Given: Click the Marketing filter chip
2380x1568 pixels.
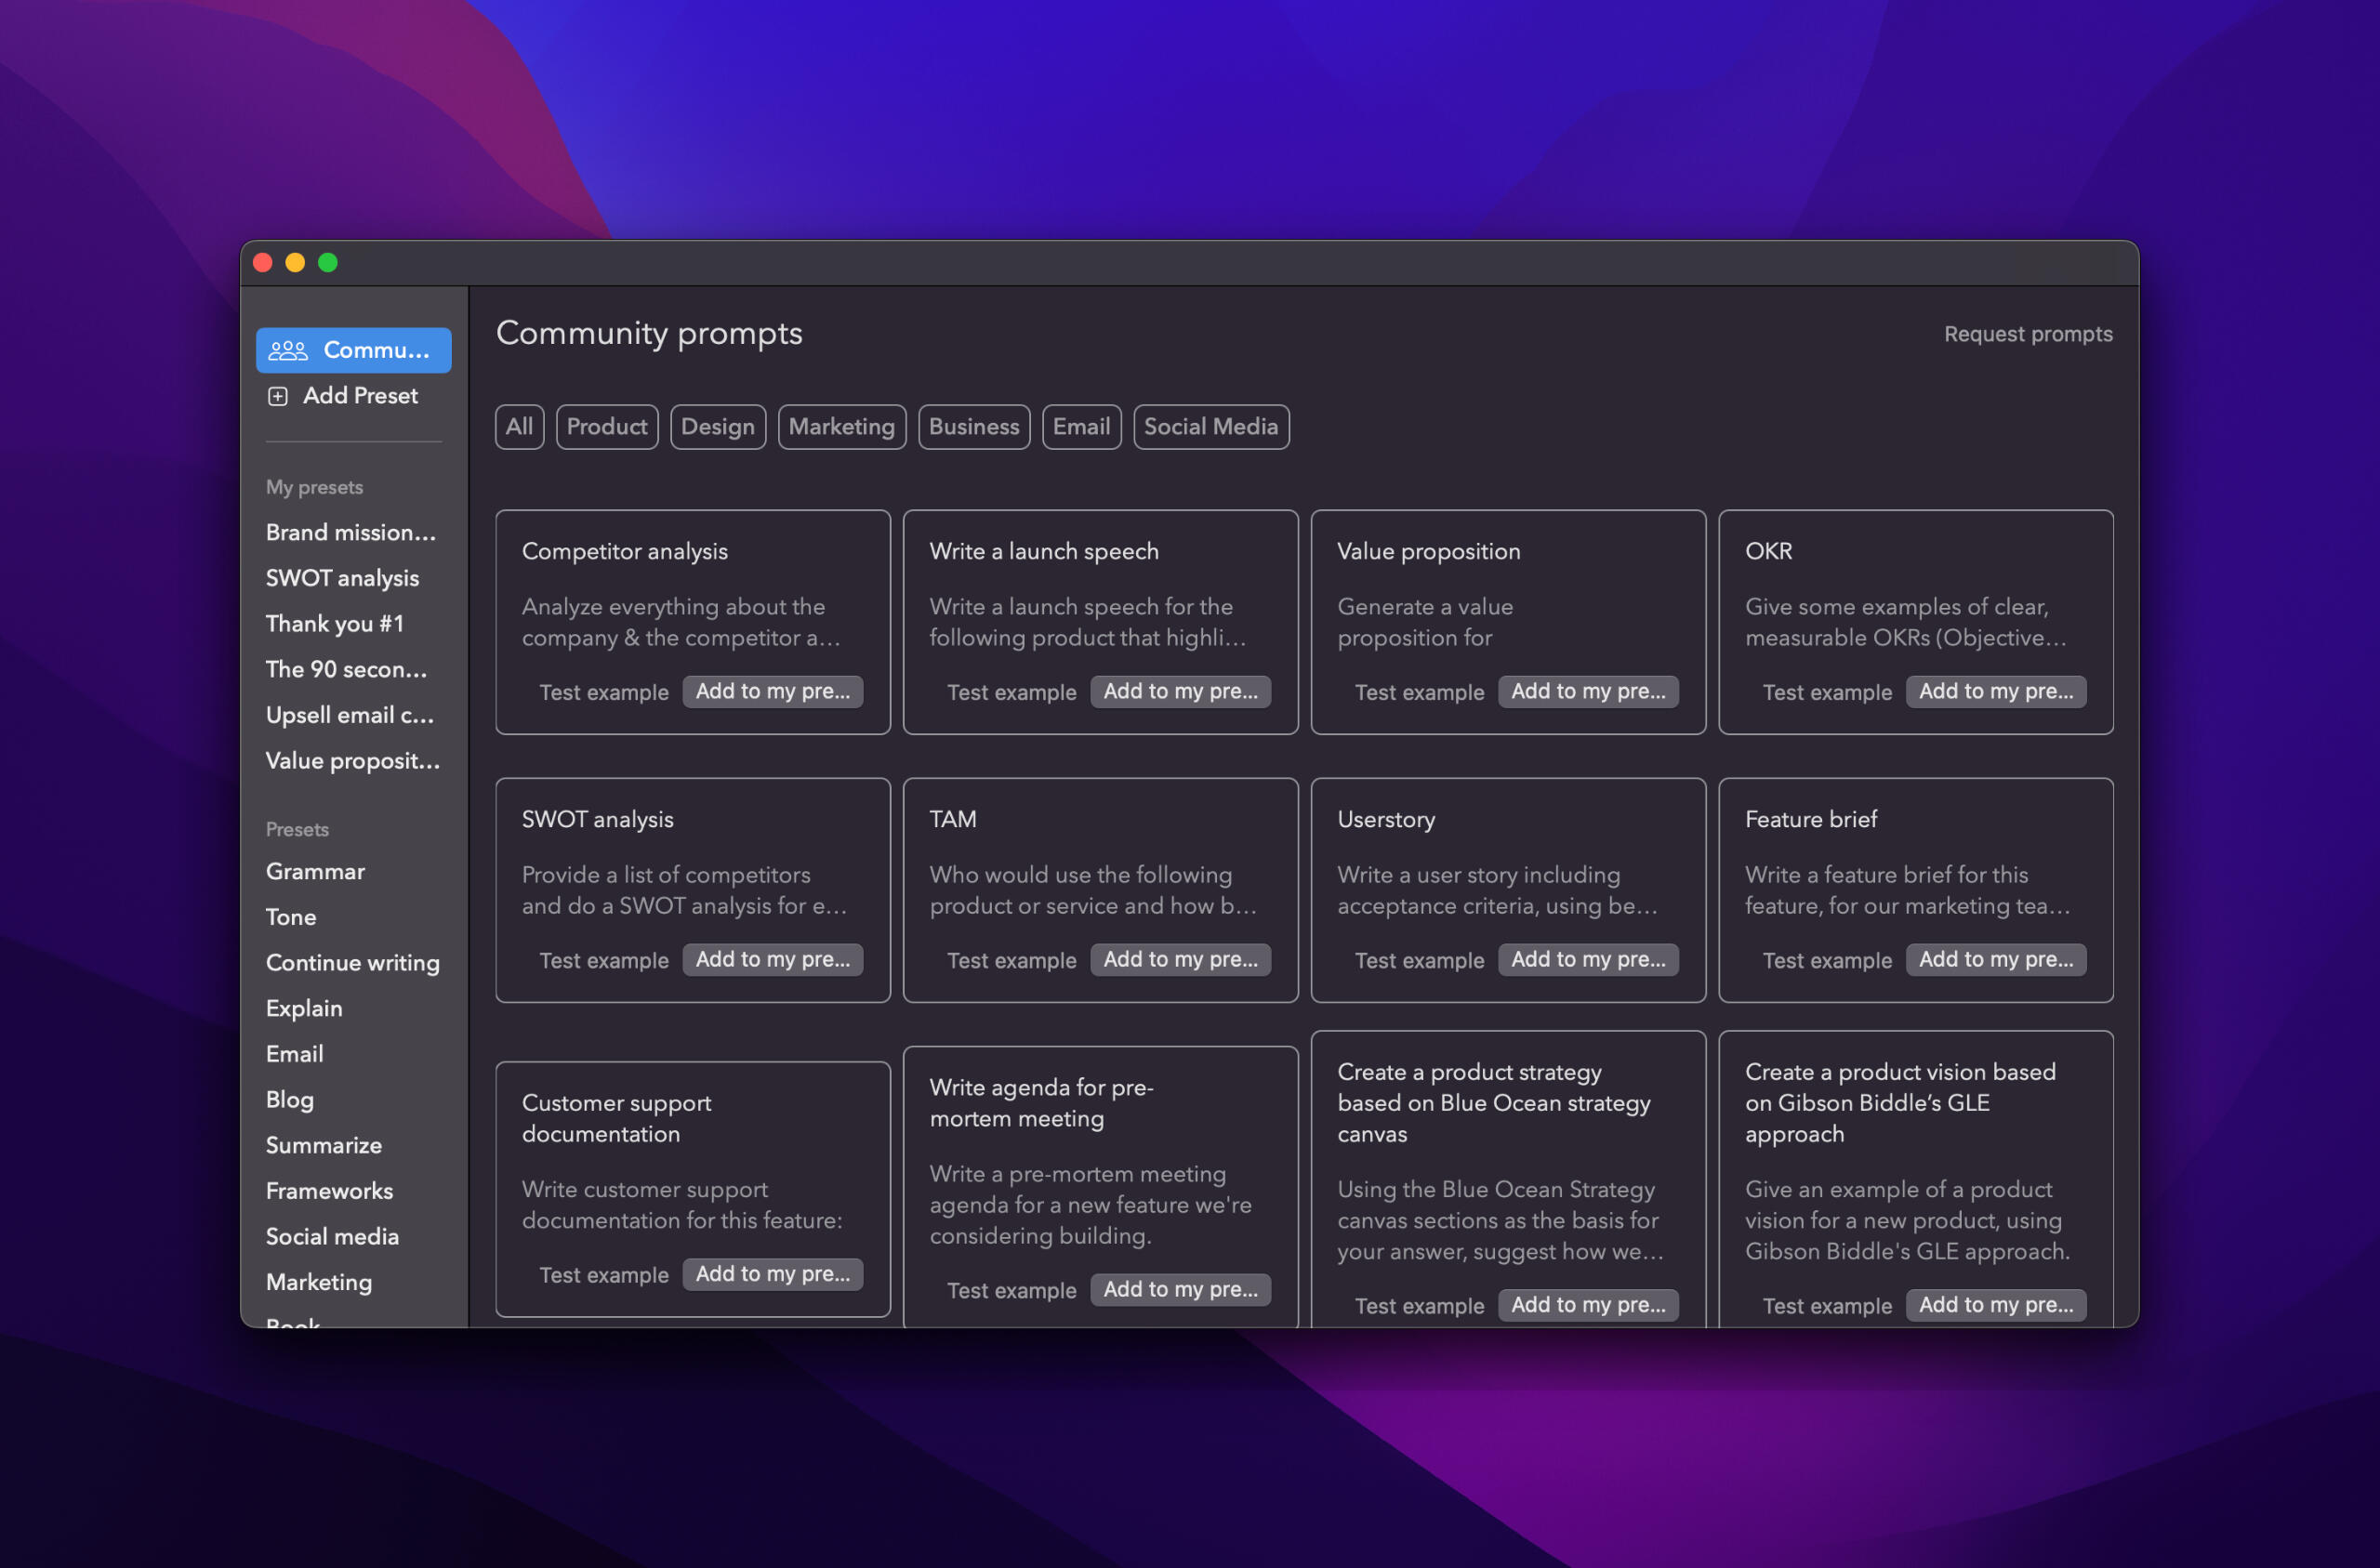Looking at the screenshot, I should click(x=841, y=427).
